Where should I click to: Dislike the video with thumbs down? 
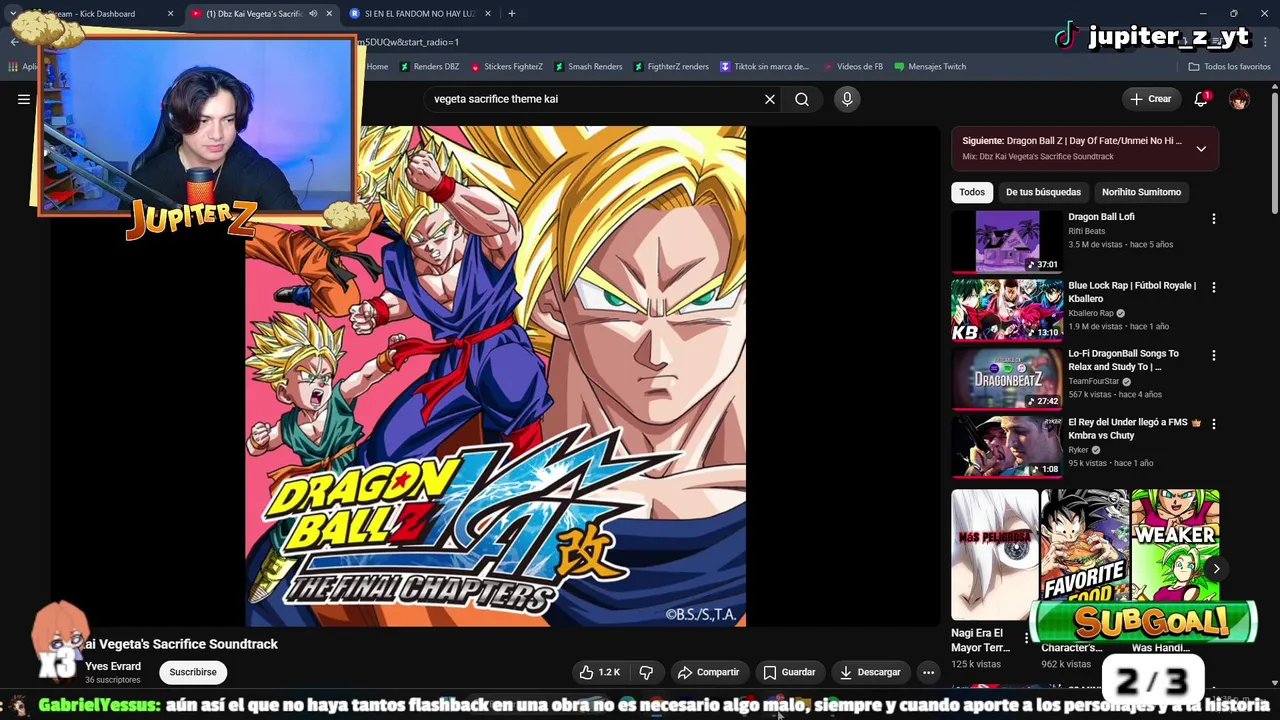pos(646,672)
